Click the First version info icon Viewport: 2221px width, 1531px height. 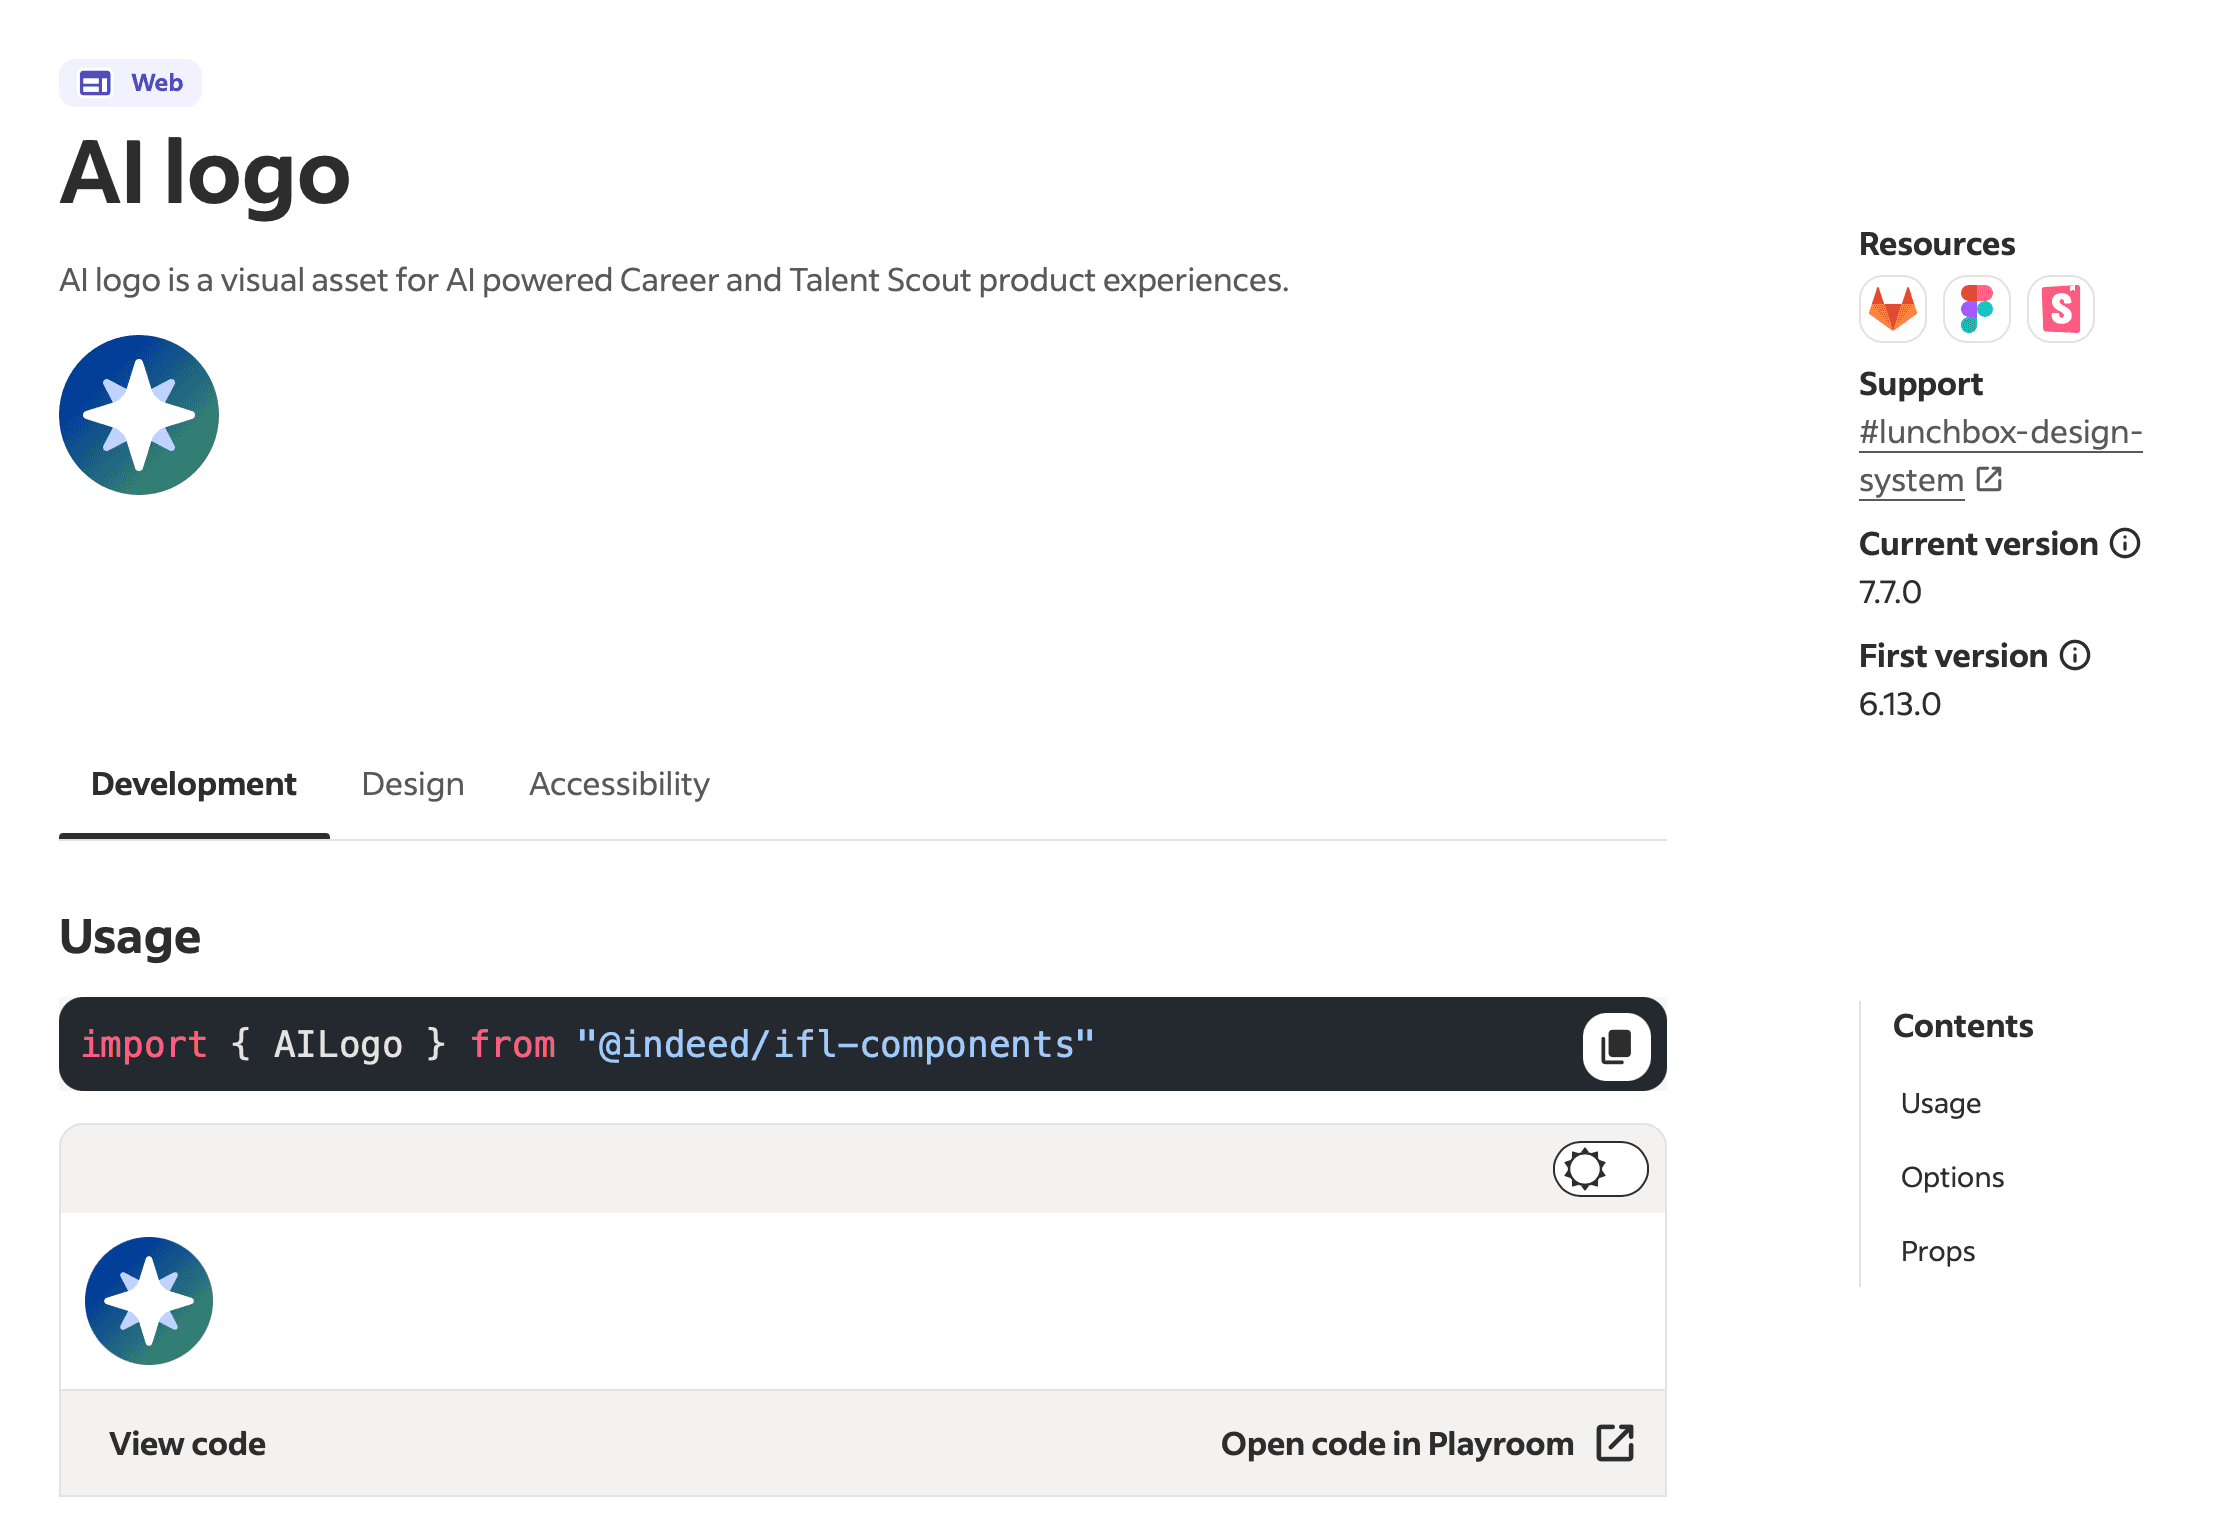point(2075,655)
